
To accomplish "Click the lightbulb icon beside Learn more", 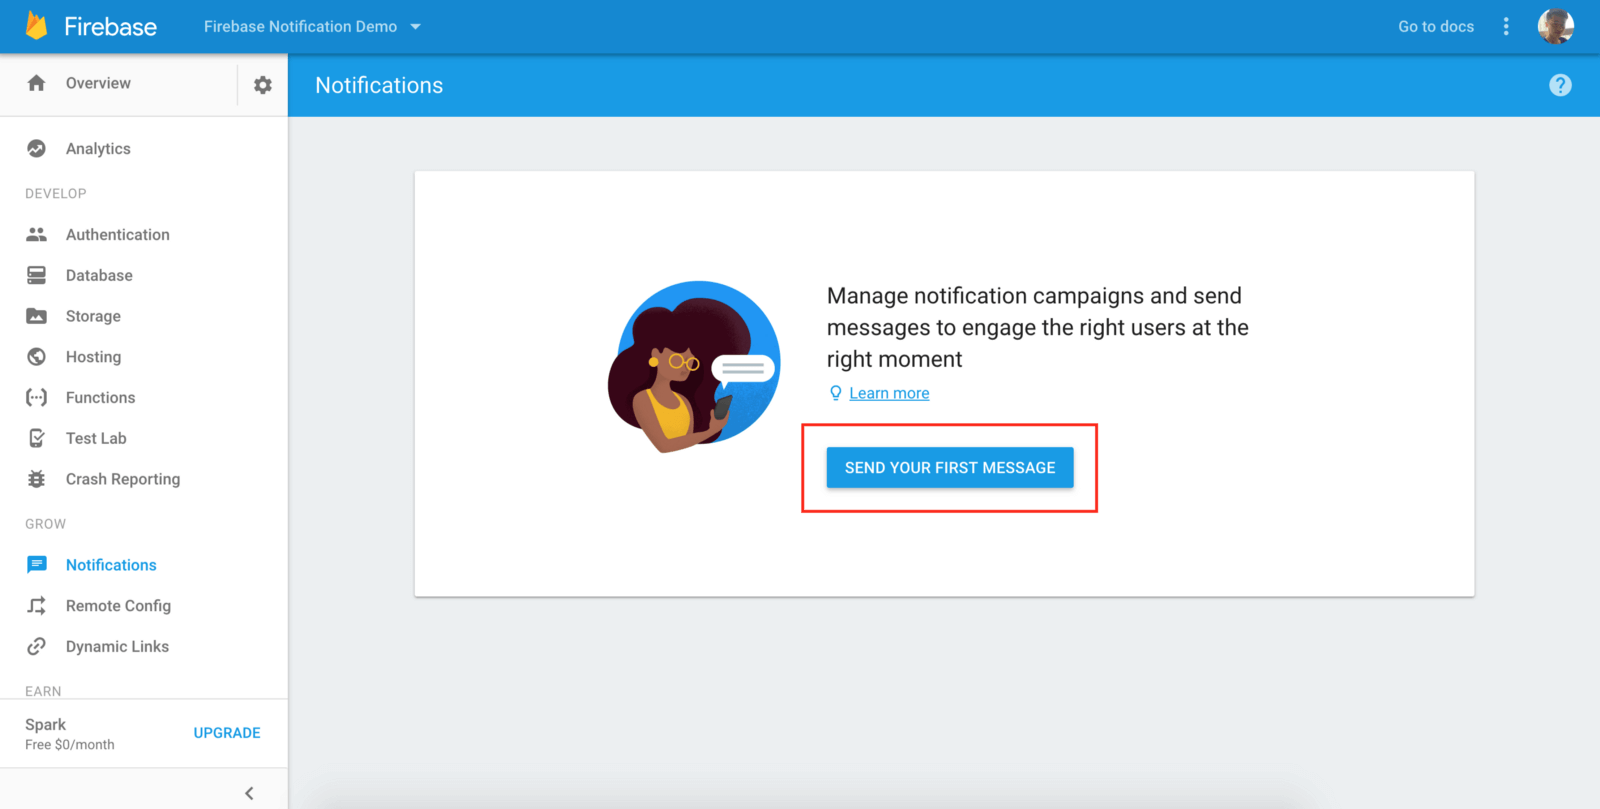I will pos(836,393).
